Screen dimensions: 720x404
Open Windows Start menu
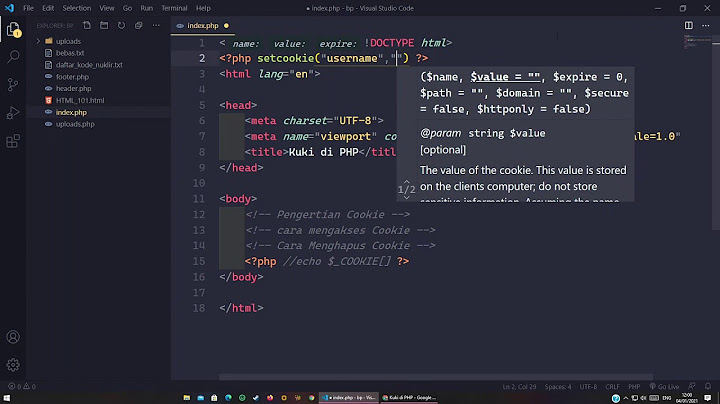(x=7, y=398)
